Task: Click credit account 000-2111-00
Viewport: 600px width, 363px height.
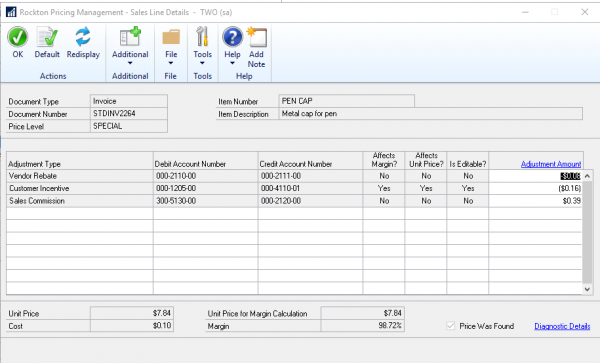Action: (281, 176)
